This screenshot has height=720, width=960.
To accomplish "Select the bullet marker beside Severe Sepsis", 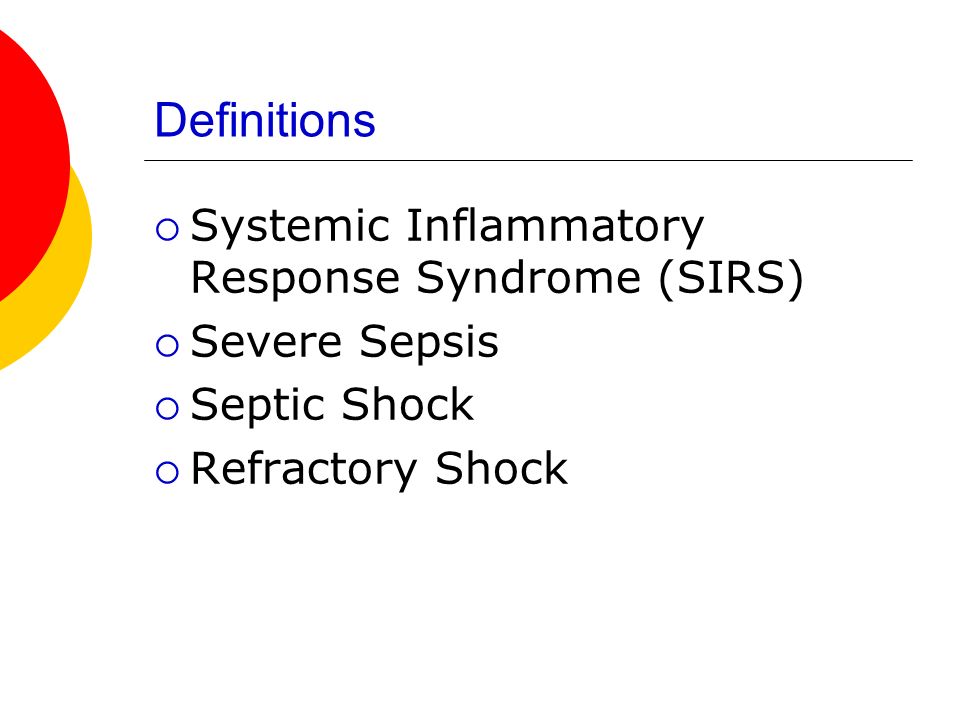I will [167, 345].
